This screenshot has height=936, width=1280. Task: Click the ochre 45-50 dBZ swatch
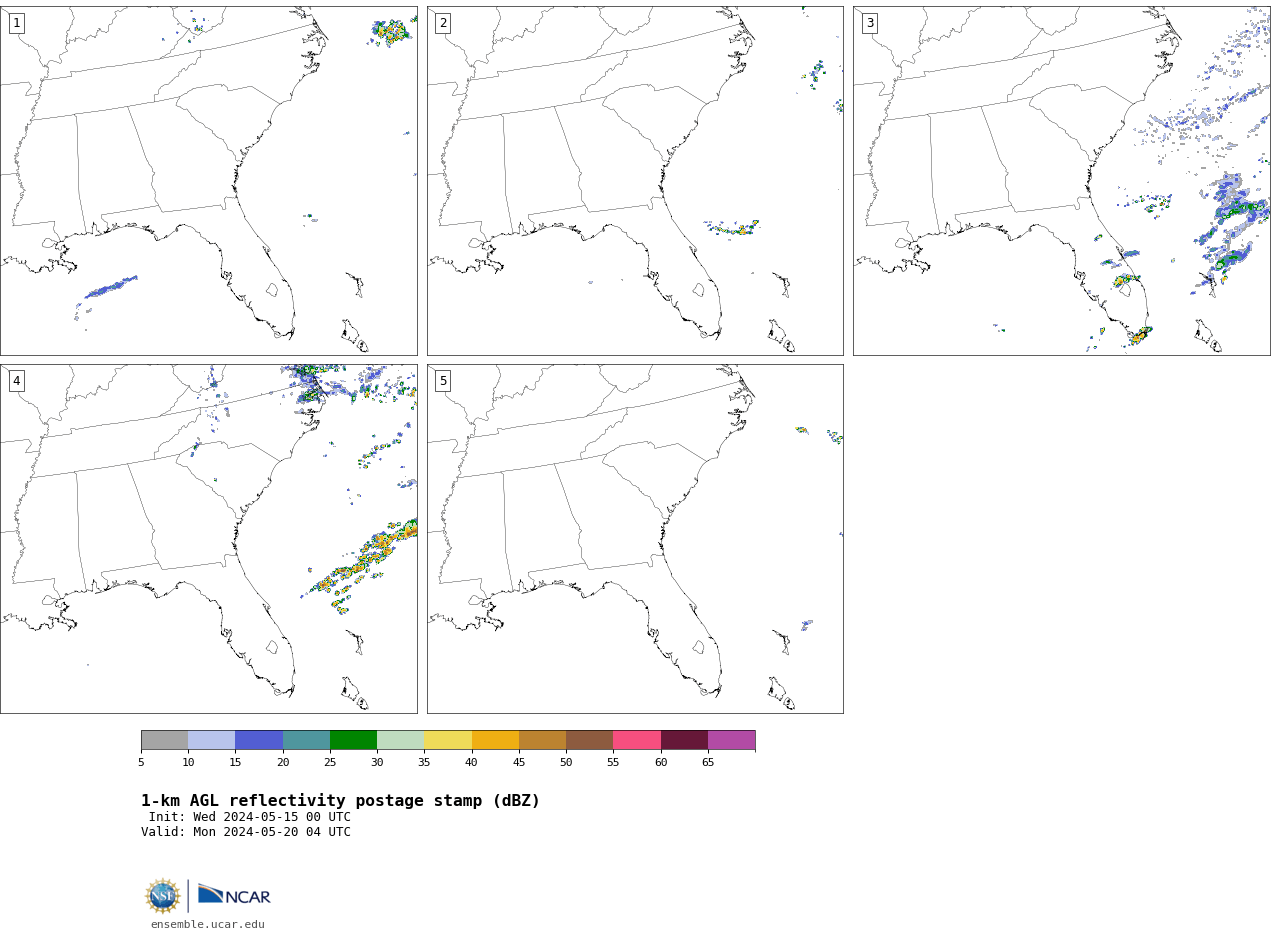click(542, 740)
